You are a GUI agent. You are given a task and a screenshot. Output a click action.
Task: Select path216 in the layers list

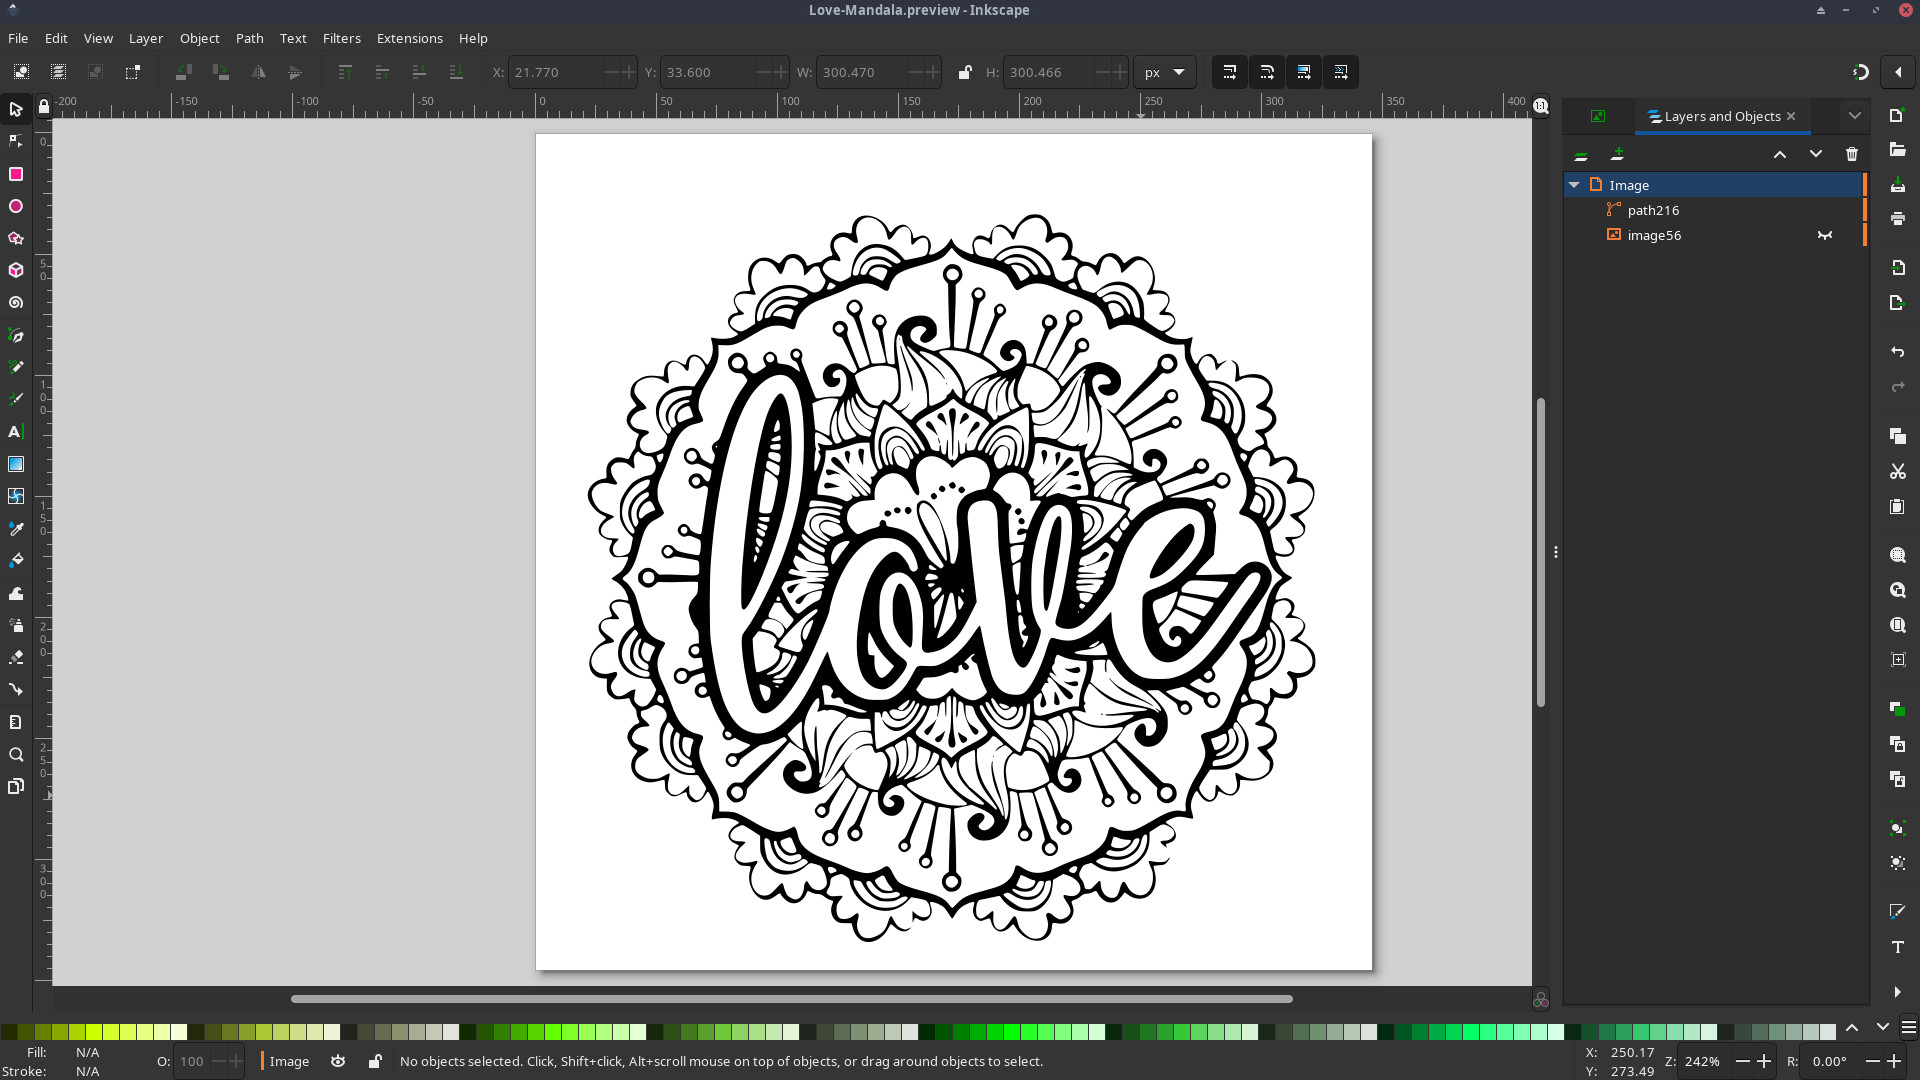click(1653, 210)
